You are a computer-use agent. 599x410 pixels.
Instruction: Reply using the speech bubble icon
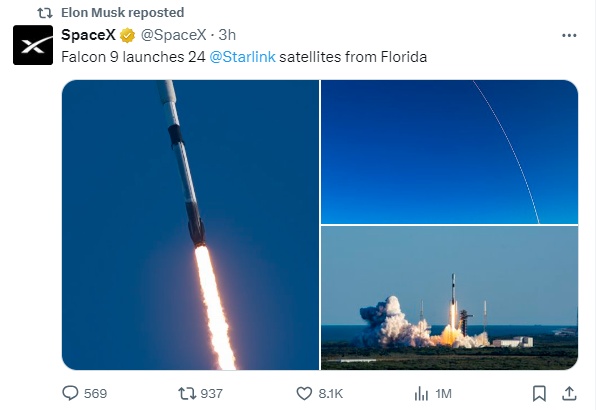70,393
